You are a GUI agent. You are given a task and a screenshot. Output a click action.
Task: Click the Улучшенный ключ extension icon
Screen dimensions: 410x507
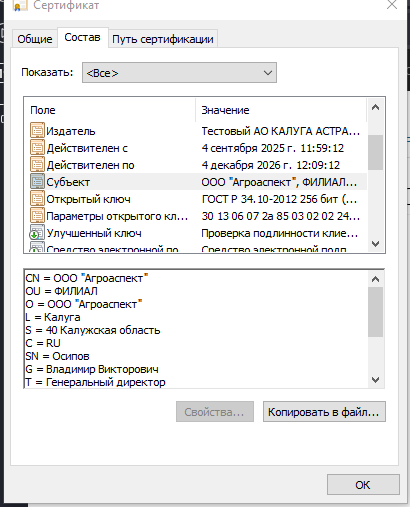click(x=37, y=233)
